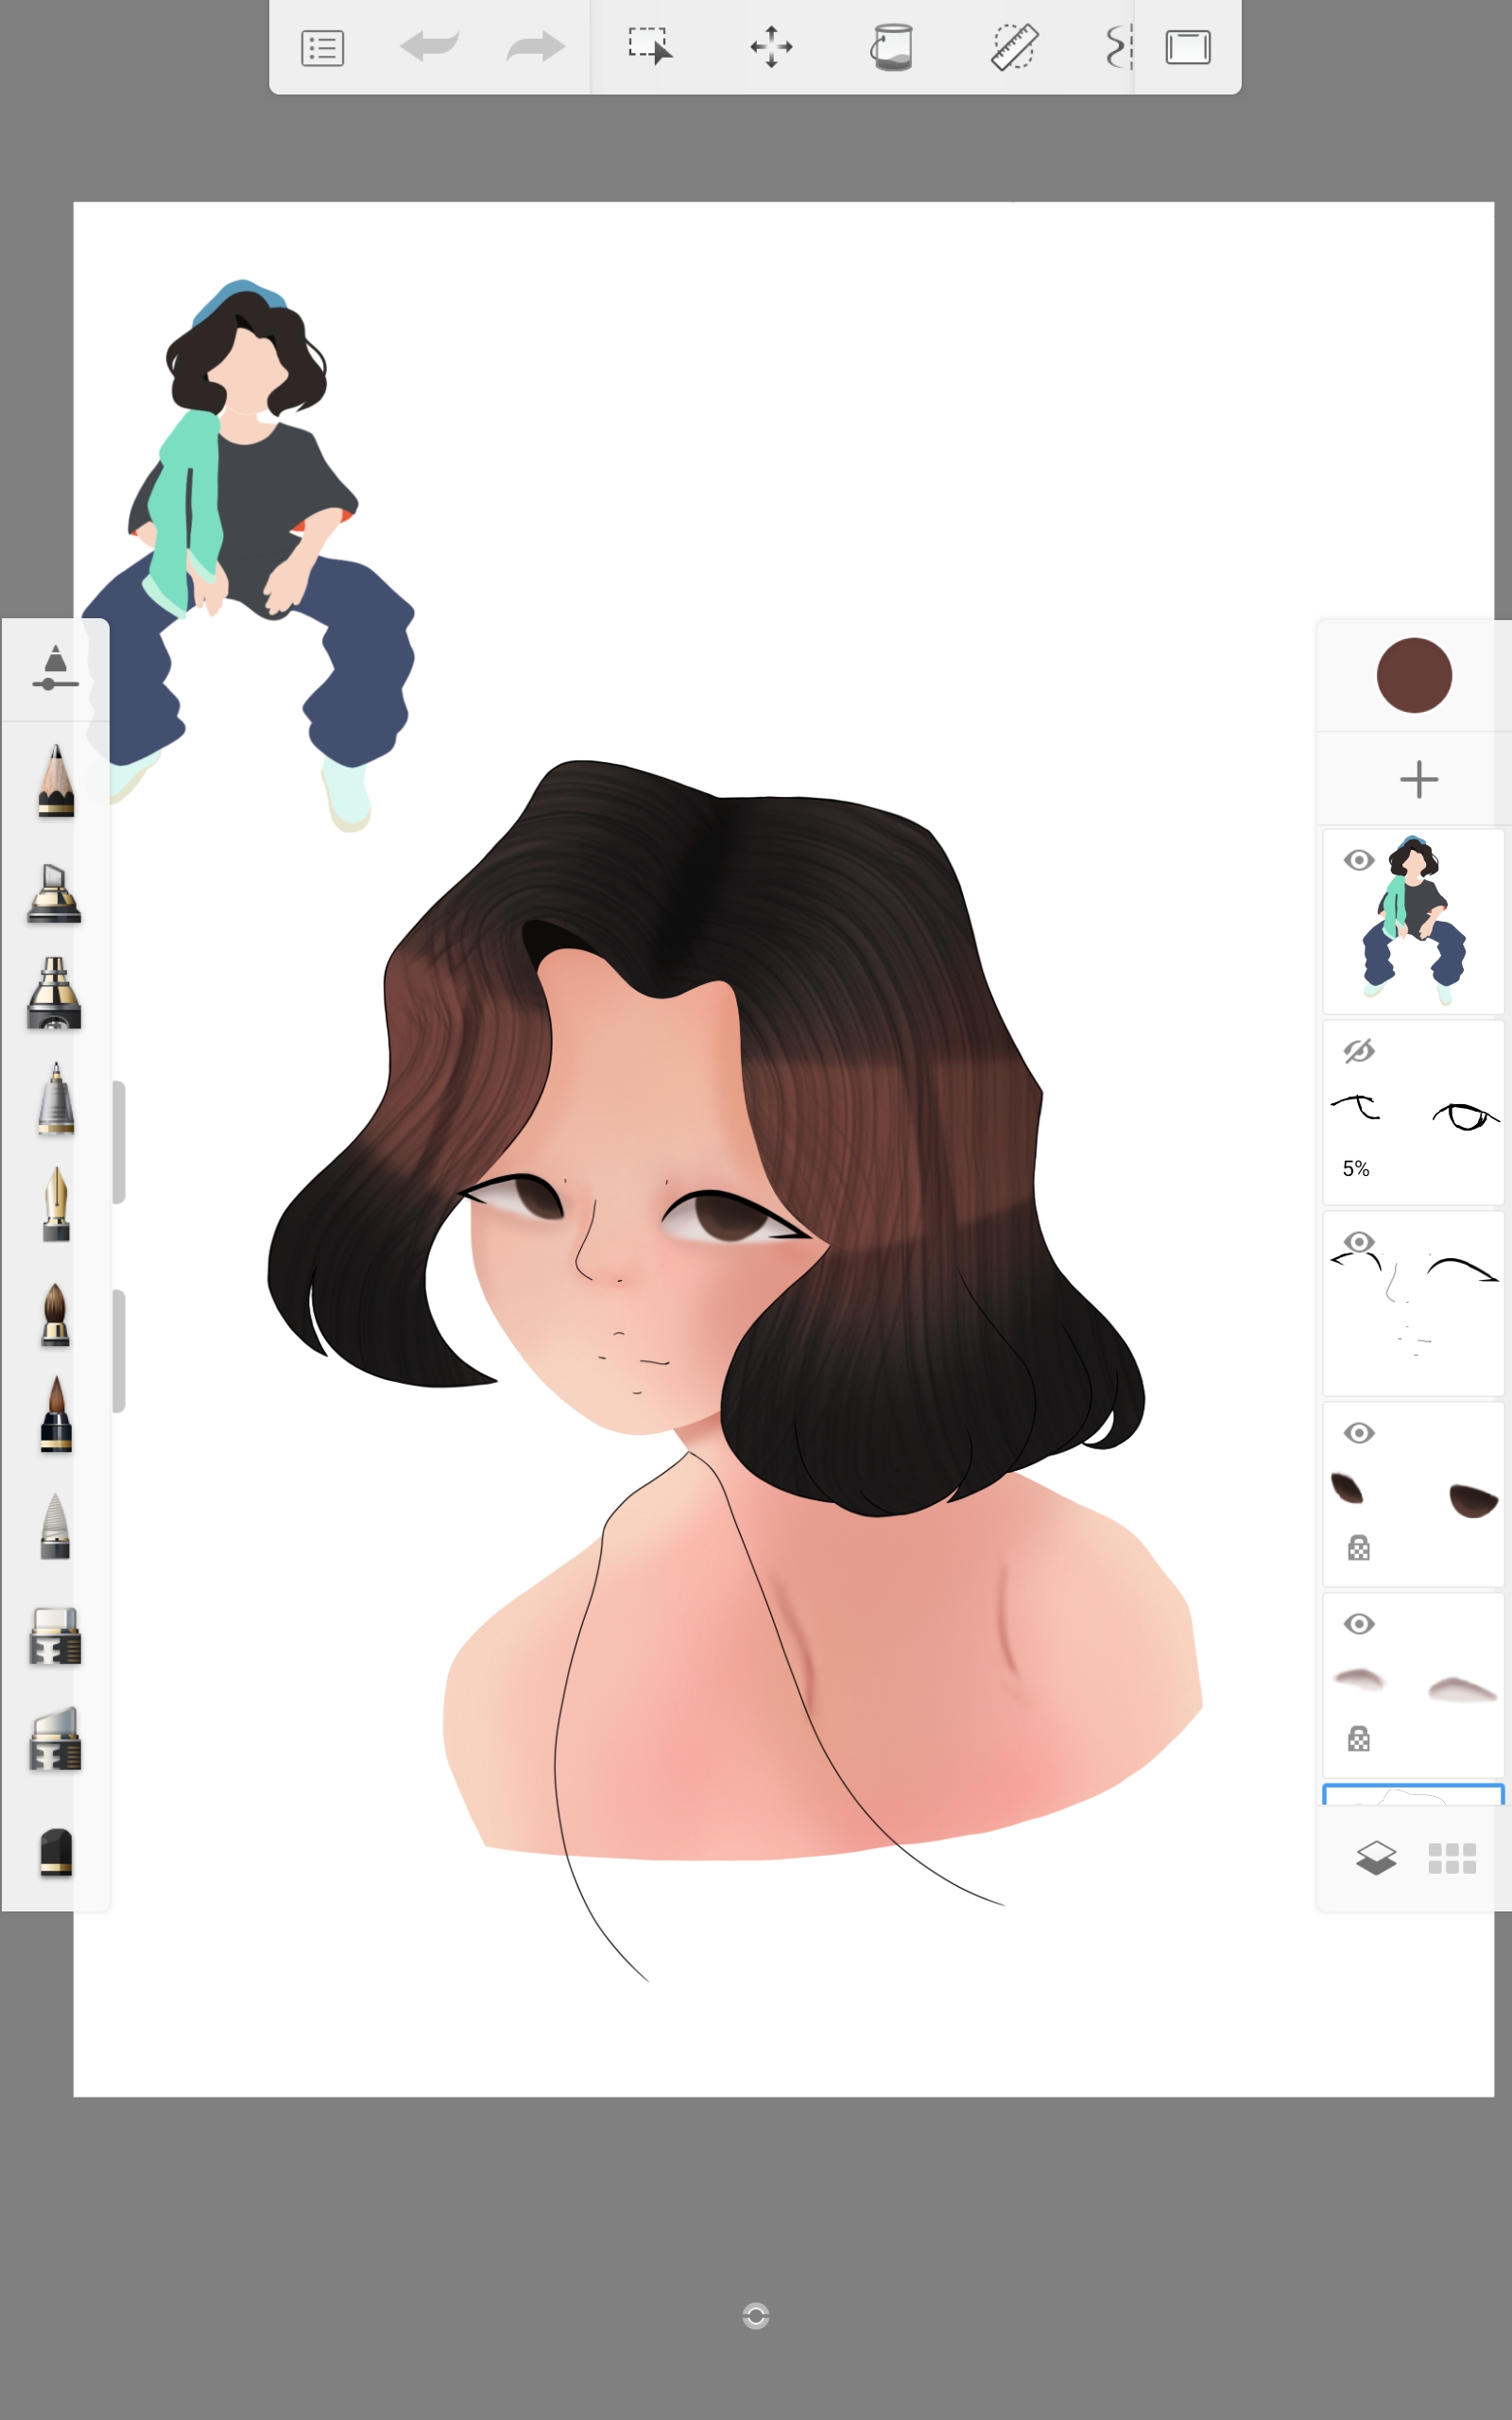
Task: Undo the last stroke
Action: [429, 46]
